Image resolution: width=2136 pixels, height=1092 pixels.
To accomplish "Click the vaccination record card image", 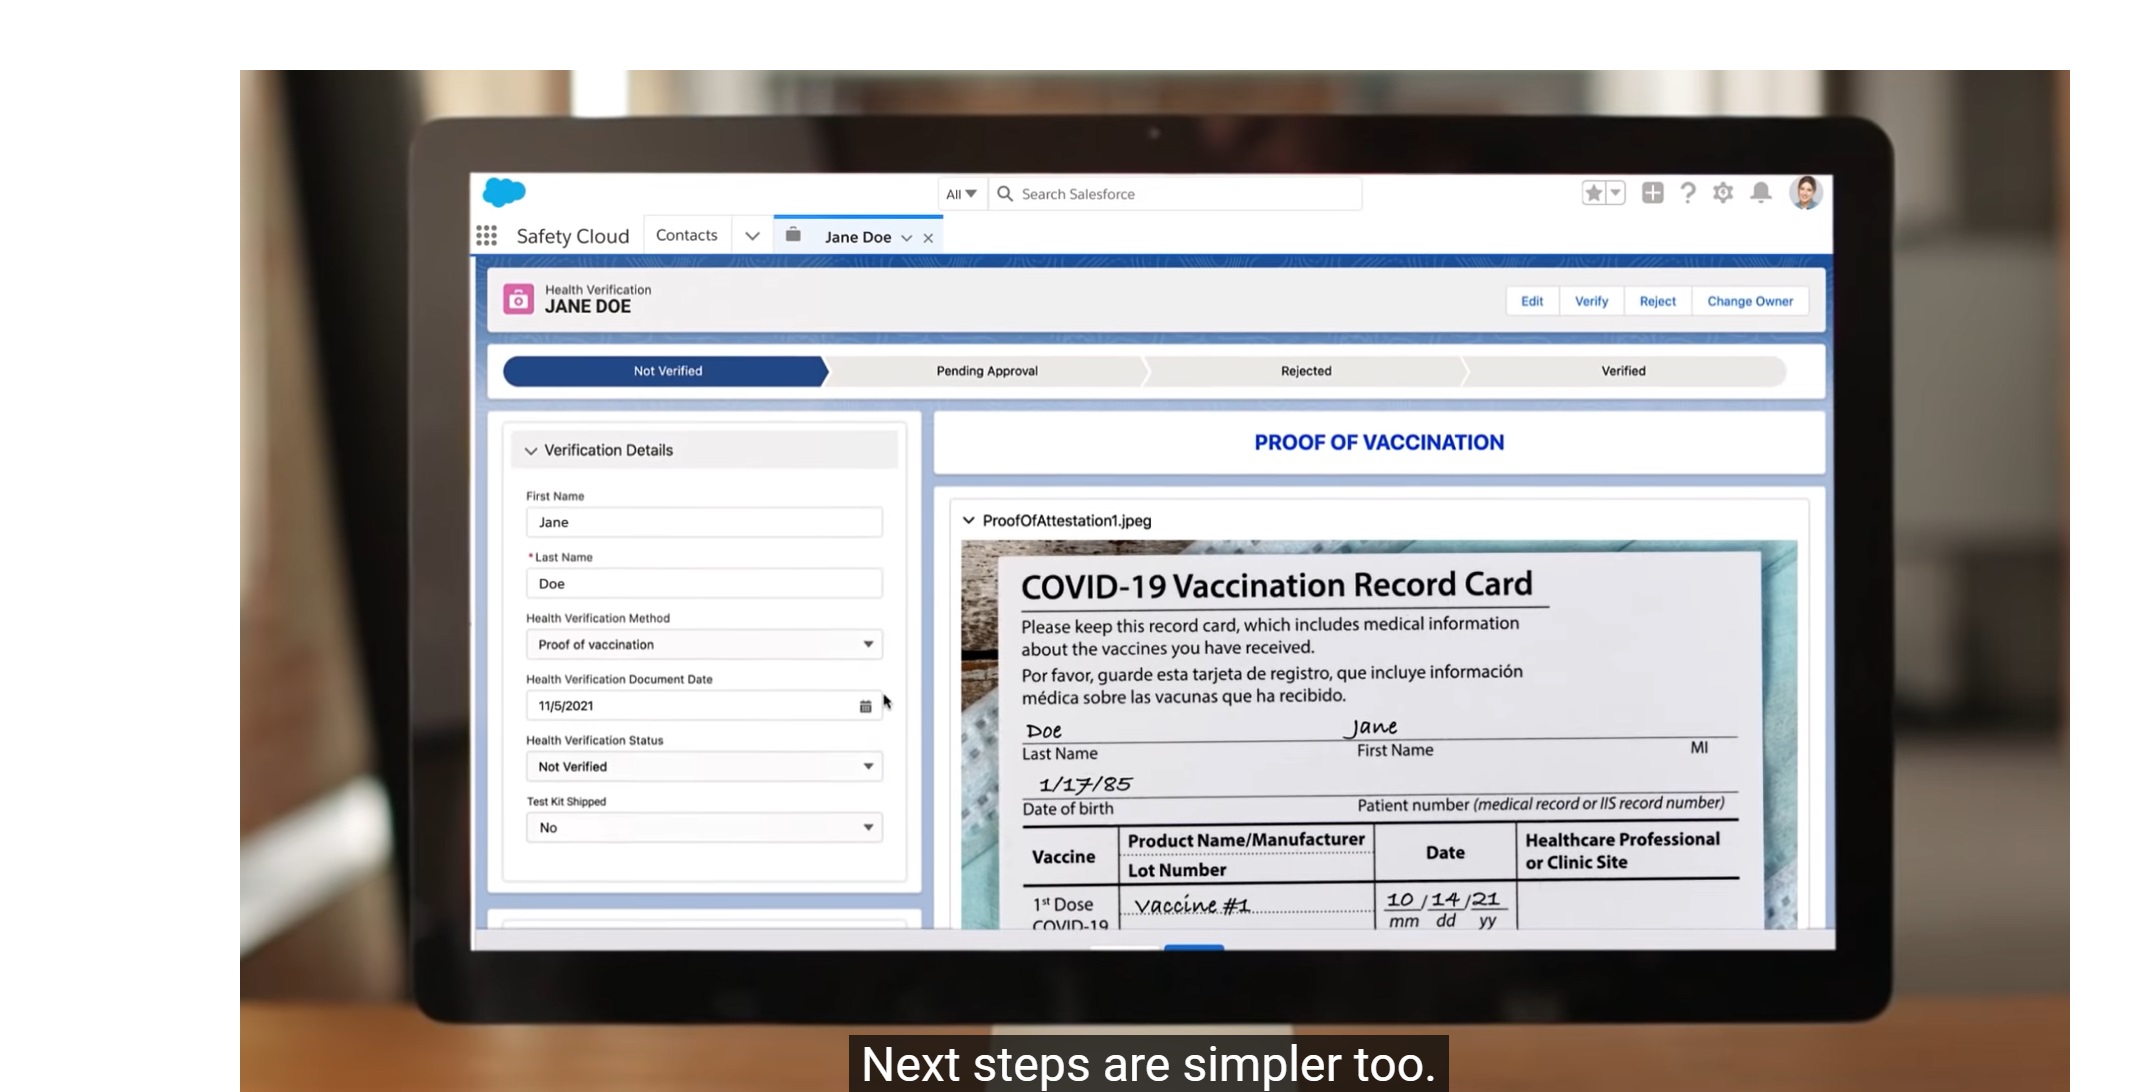I will click(x=1379, y=735).
